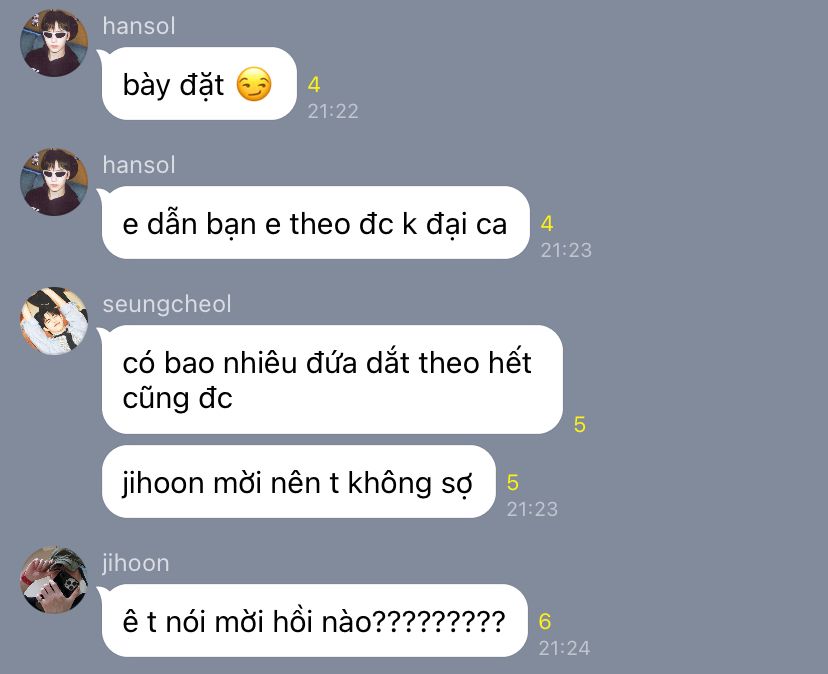Click the seungcheol sender name
828x674 pixels.
pyautogui.click(x=167, y=304)
